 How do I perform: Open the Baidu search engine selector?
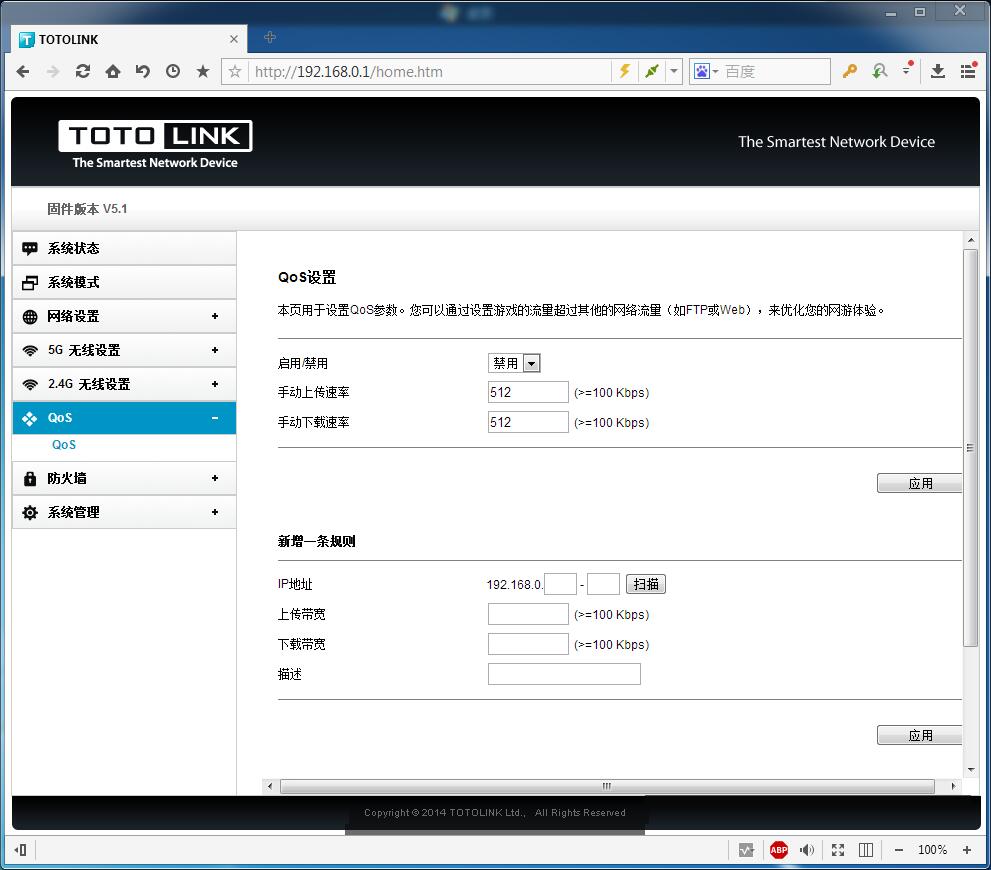(x=705, y=71)
